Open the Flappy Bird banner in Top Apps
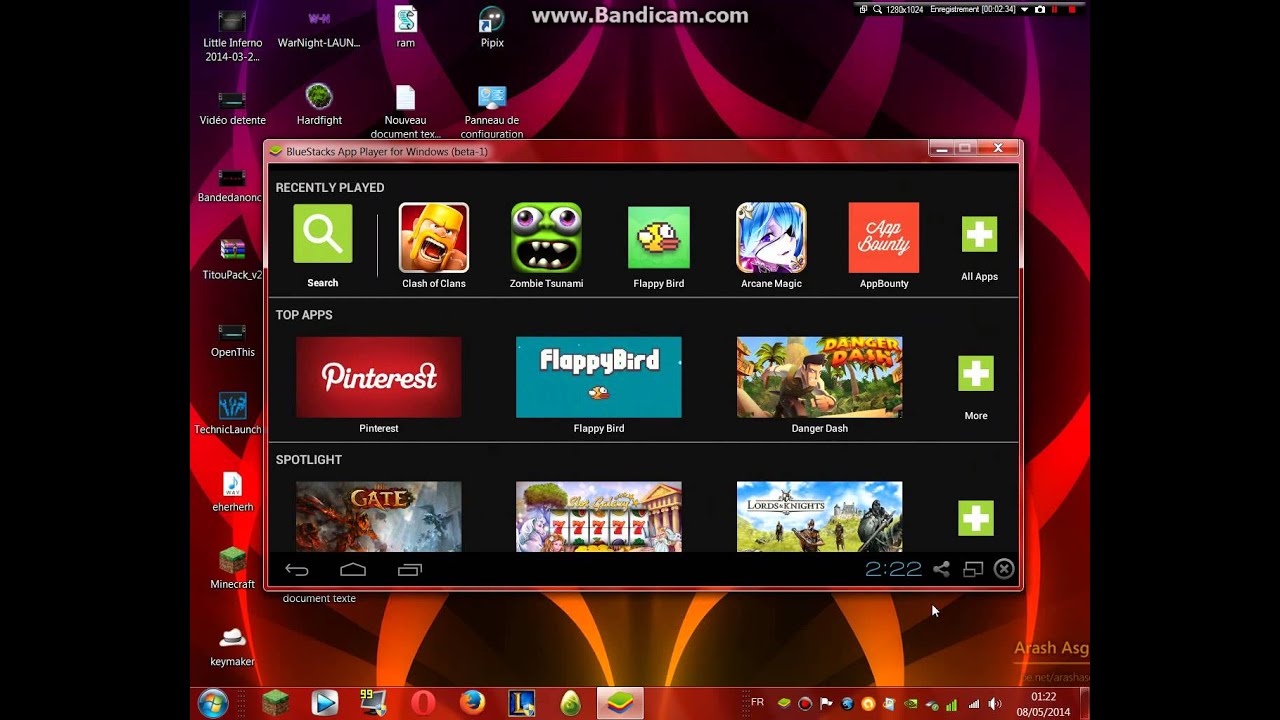This screenshot has height=720, width=1280. (599, 377)
